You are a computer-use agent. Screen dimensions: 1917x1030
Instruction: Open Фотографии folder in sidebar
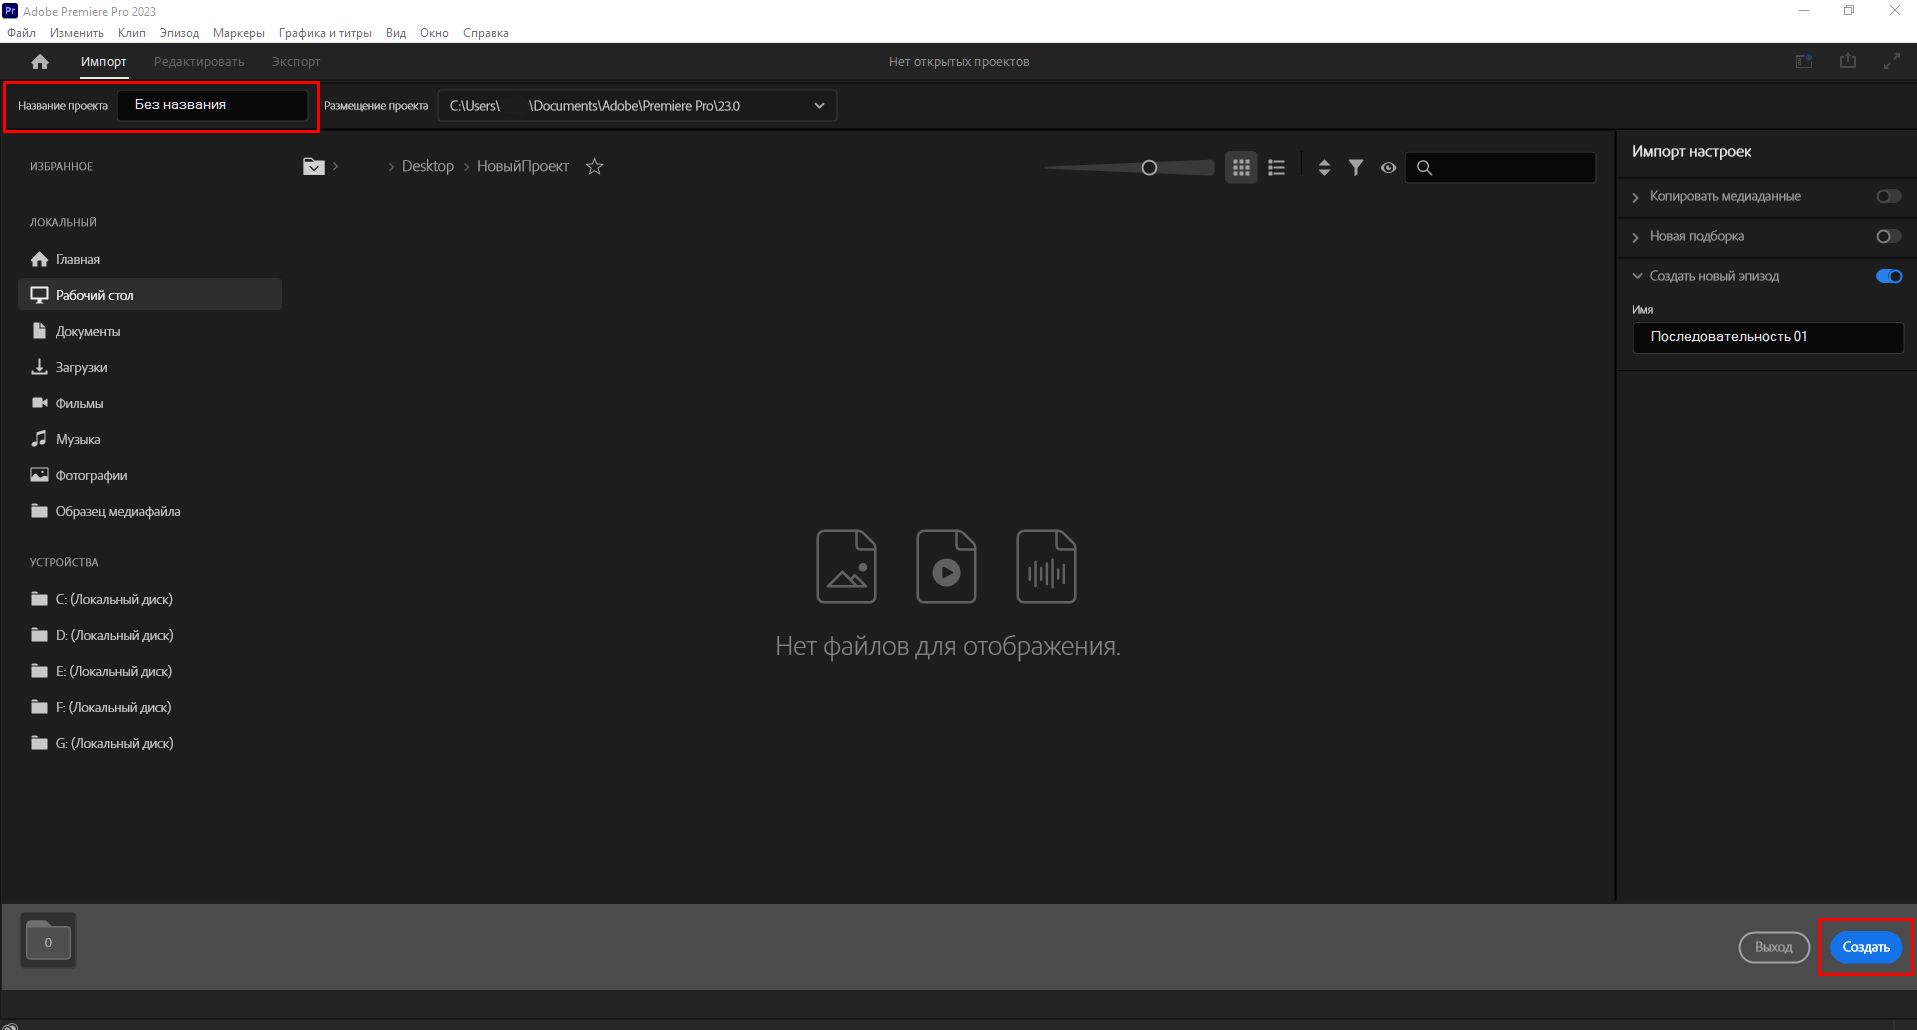coord(150,475)
